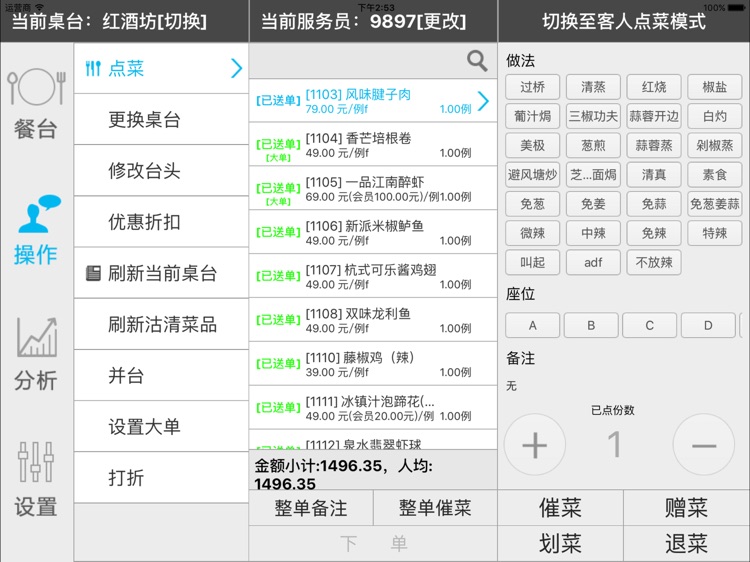Switch table via 红酒坊[切换] header
750x562 pixels.
point(154,22)
